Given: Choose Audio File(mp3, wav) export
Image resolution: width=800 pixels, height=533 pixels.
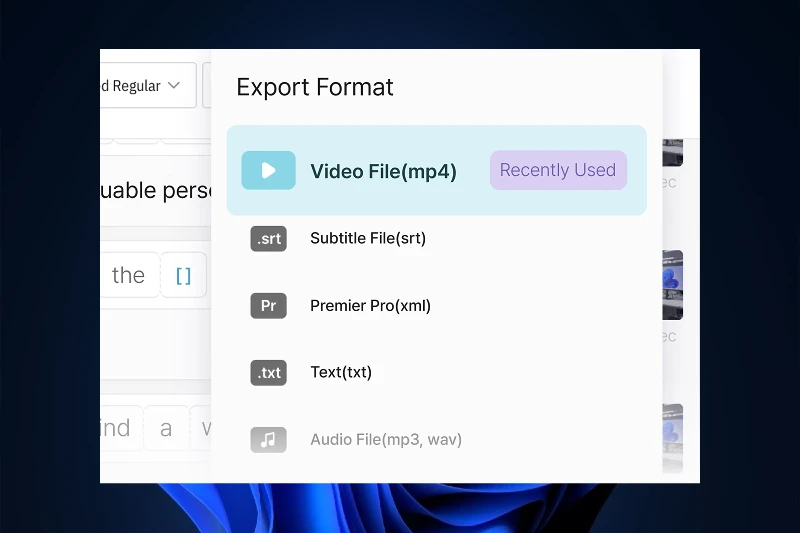Looking at the screenshot, I should [x=386, y=439].
